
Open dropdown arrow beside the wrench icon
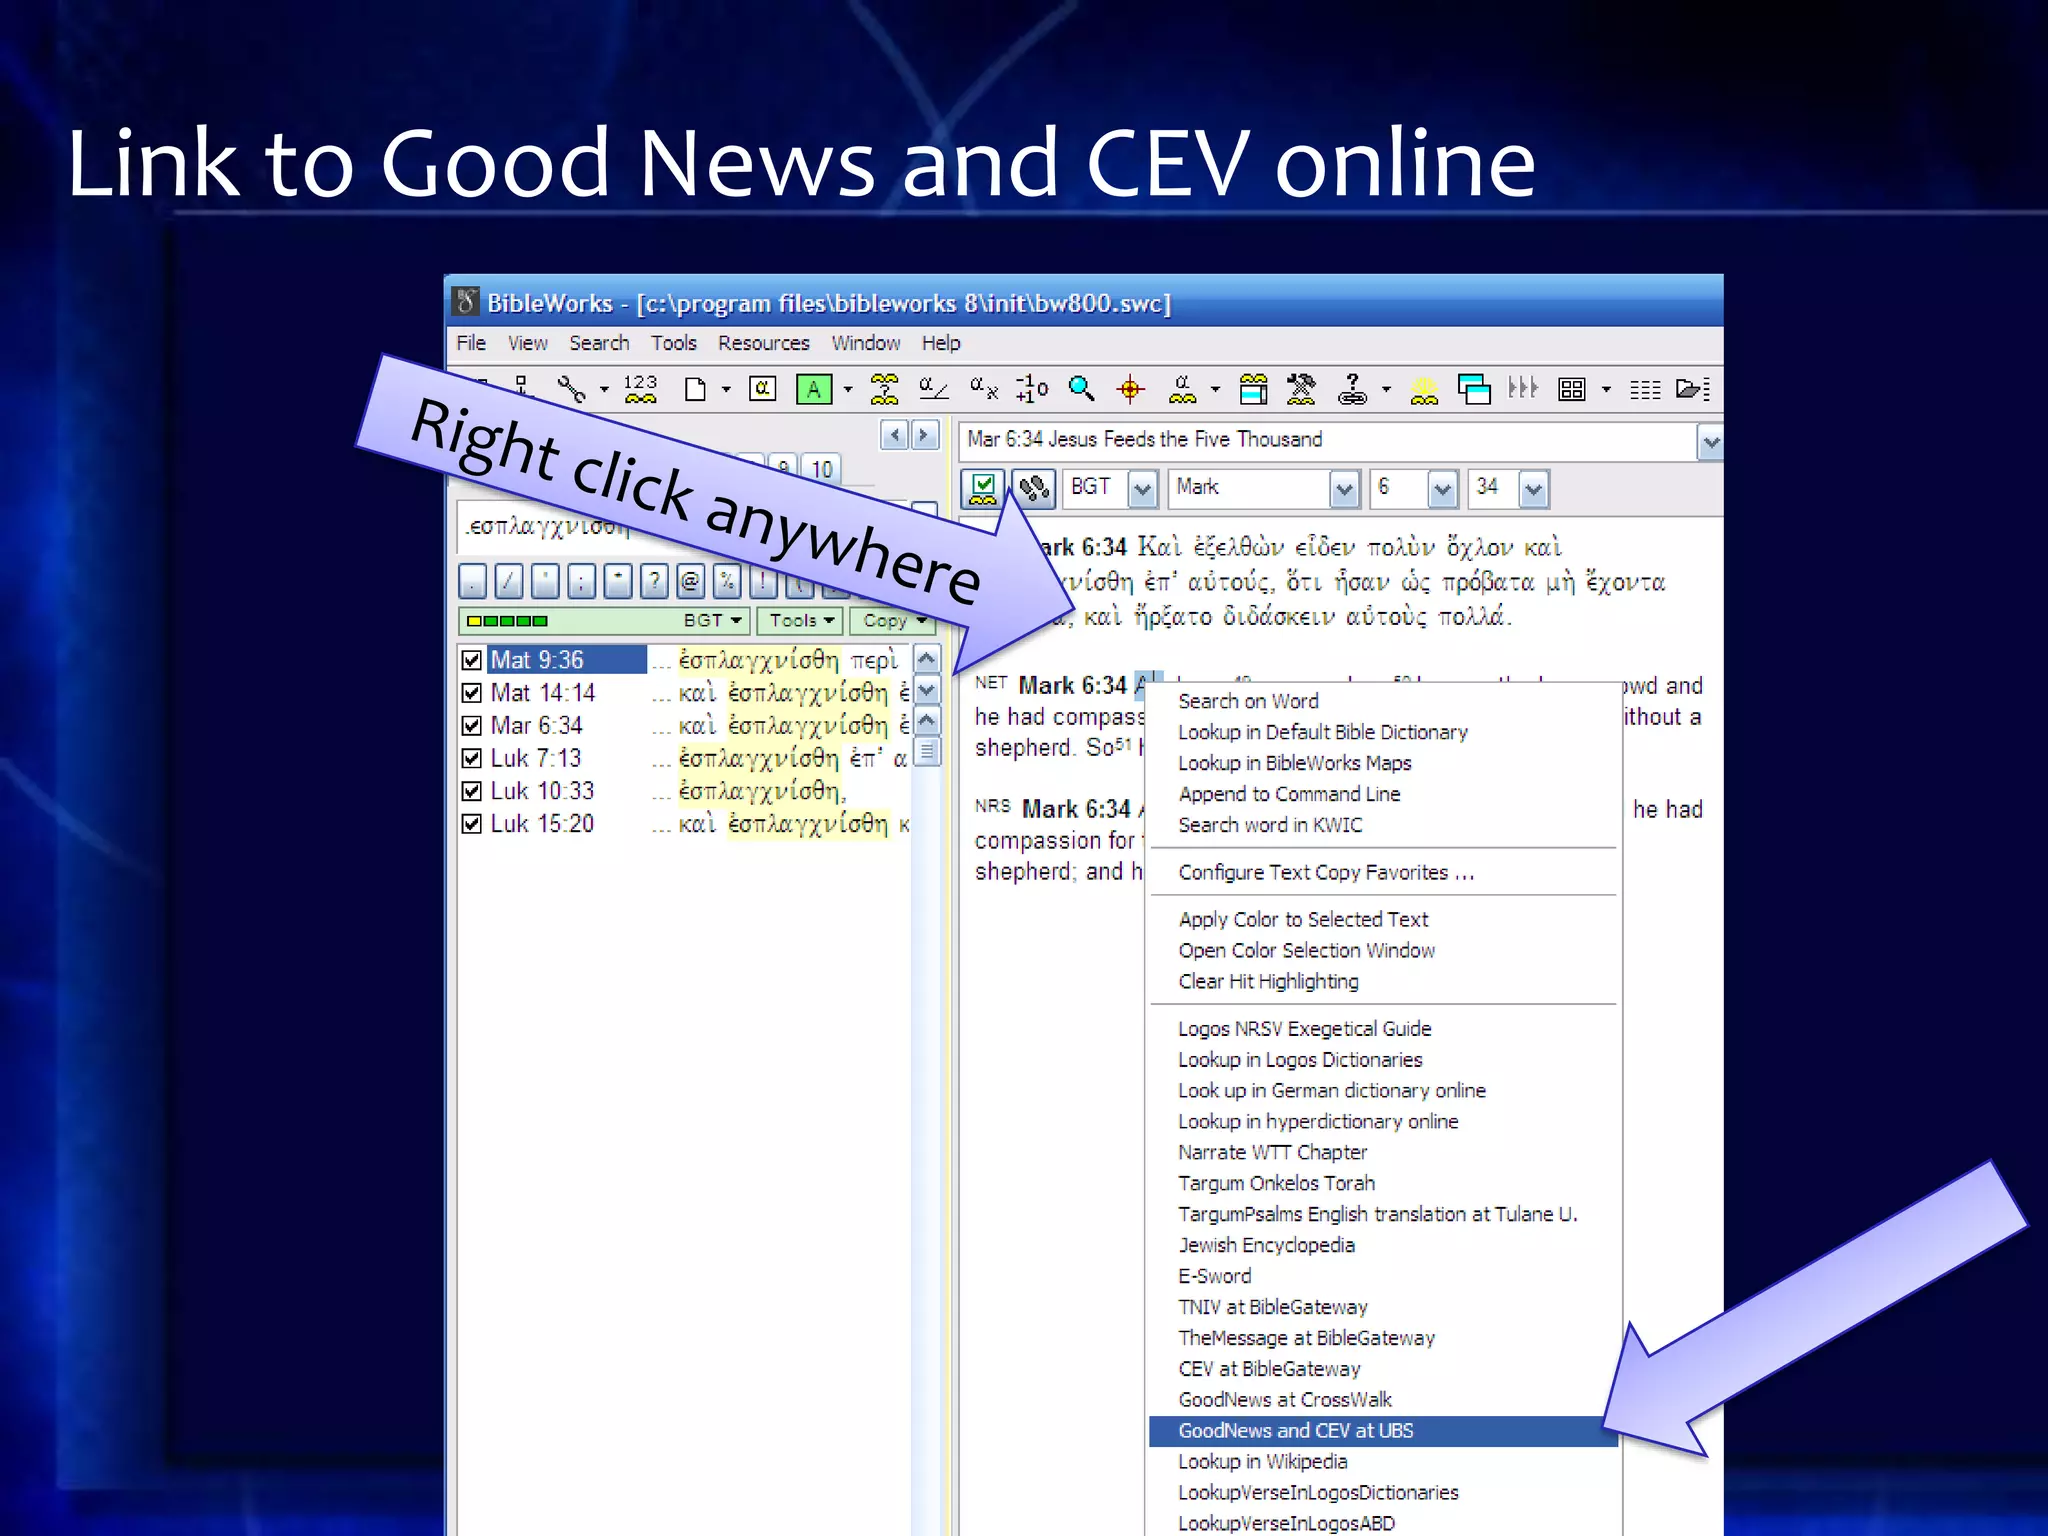604,389
